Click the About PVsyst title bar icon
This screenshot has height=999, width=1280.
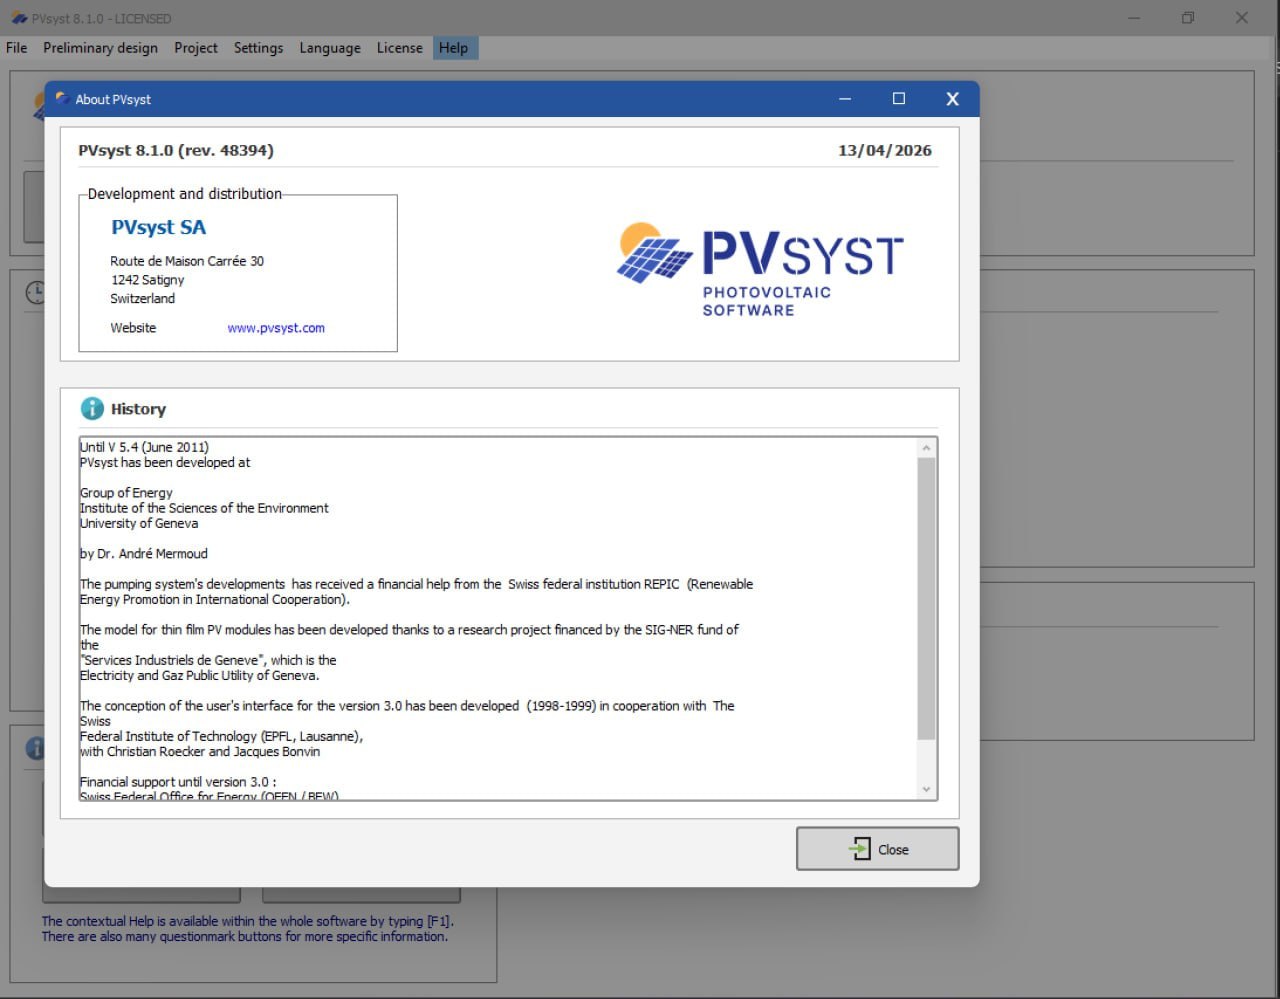click(62, 99)
